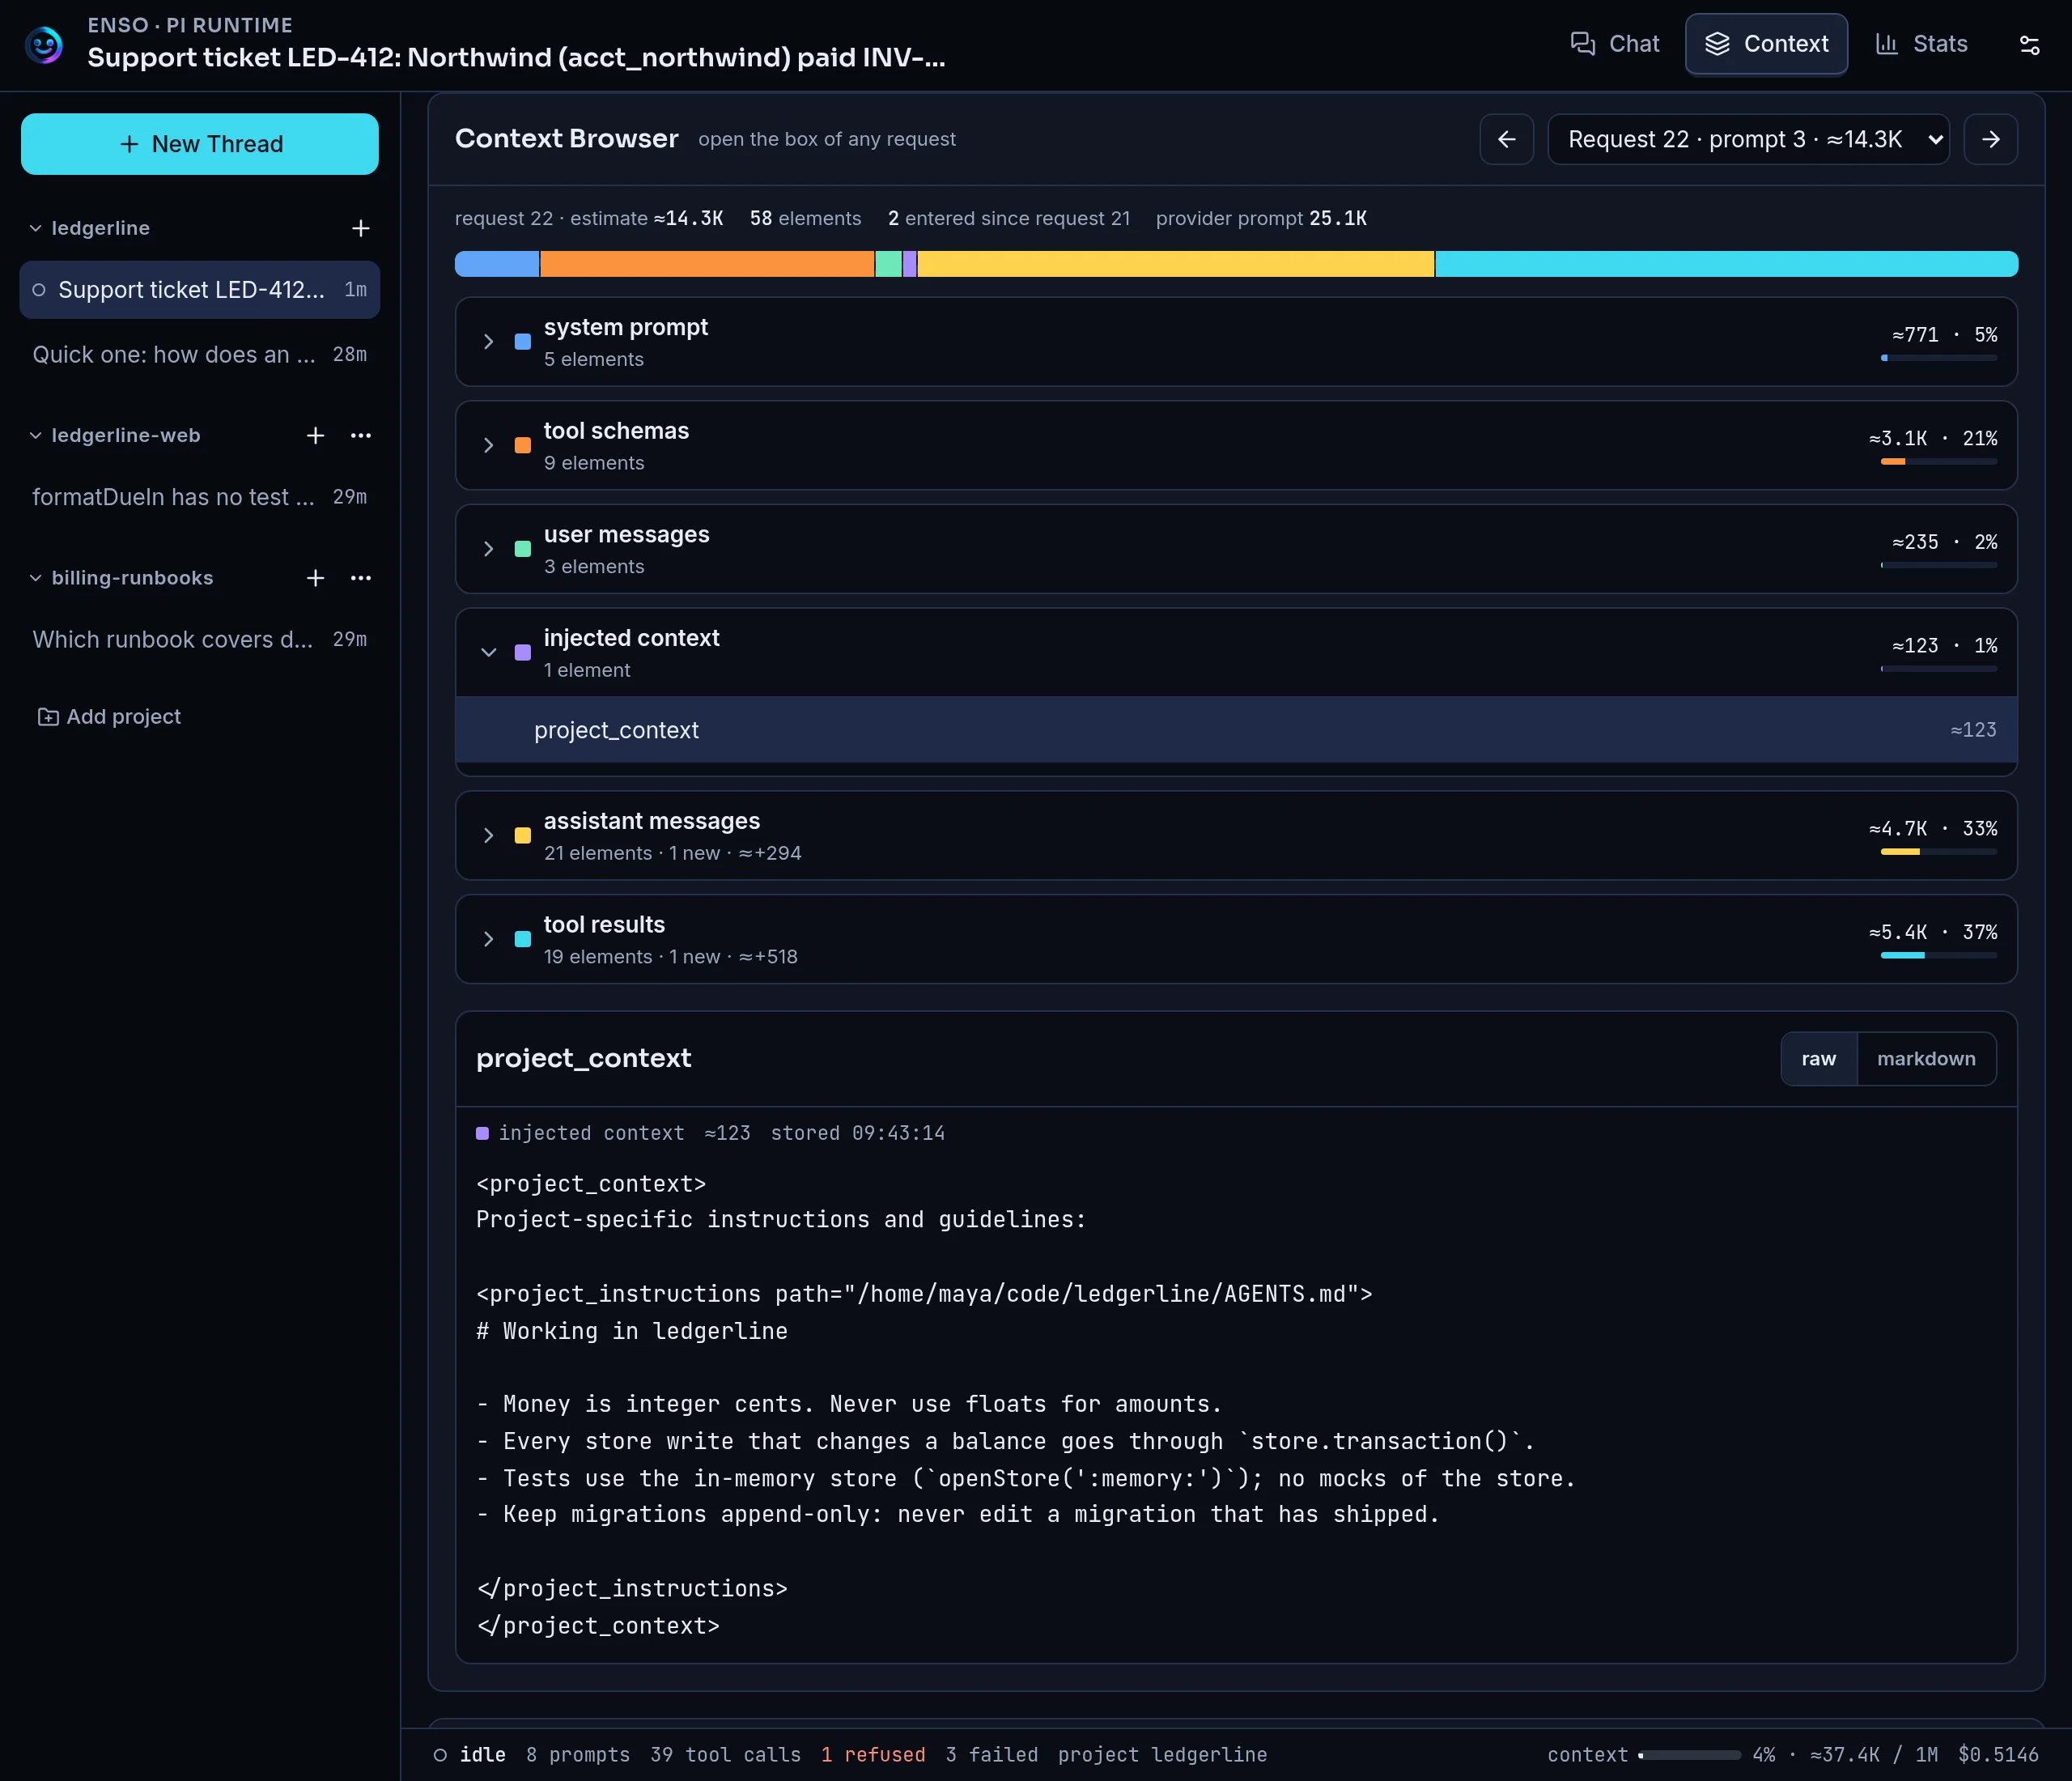Add a thread to ledgerline project
2072x1781 pixels.
click(361, 228)
